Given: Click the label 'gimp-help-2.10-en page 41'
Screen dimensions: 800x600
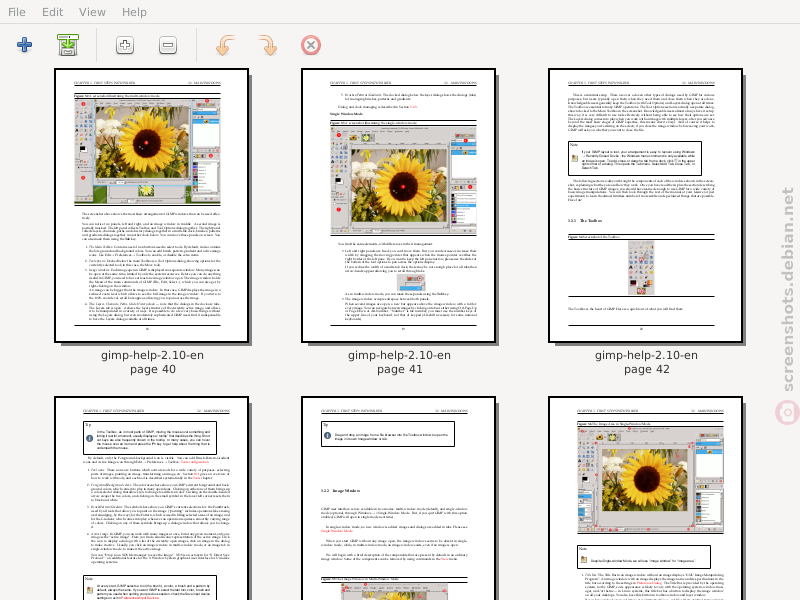Looking at the screenshot, I should click(399, 362).
